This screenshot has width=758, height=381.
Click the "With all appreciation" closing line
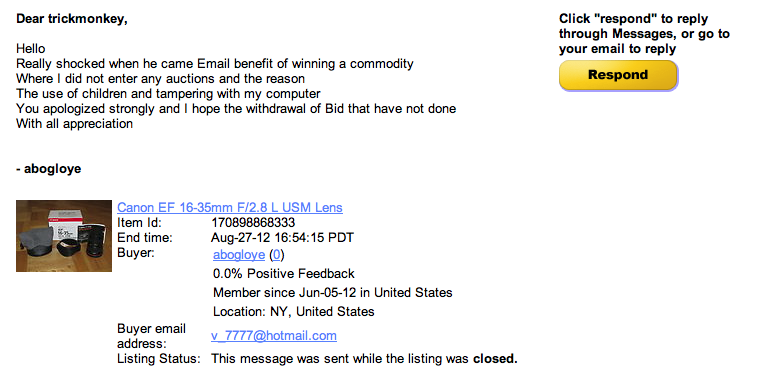click(x=74, y=124)
